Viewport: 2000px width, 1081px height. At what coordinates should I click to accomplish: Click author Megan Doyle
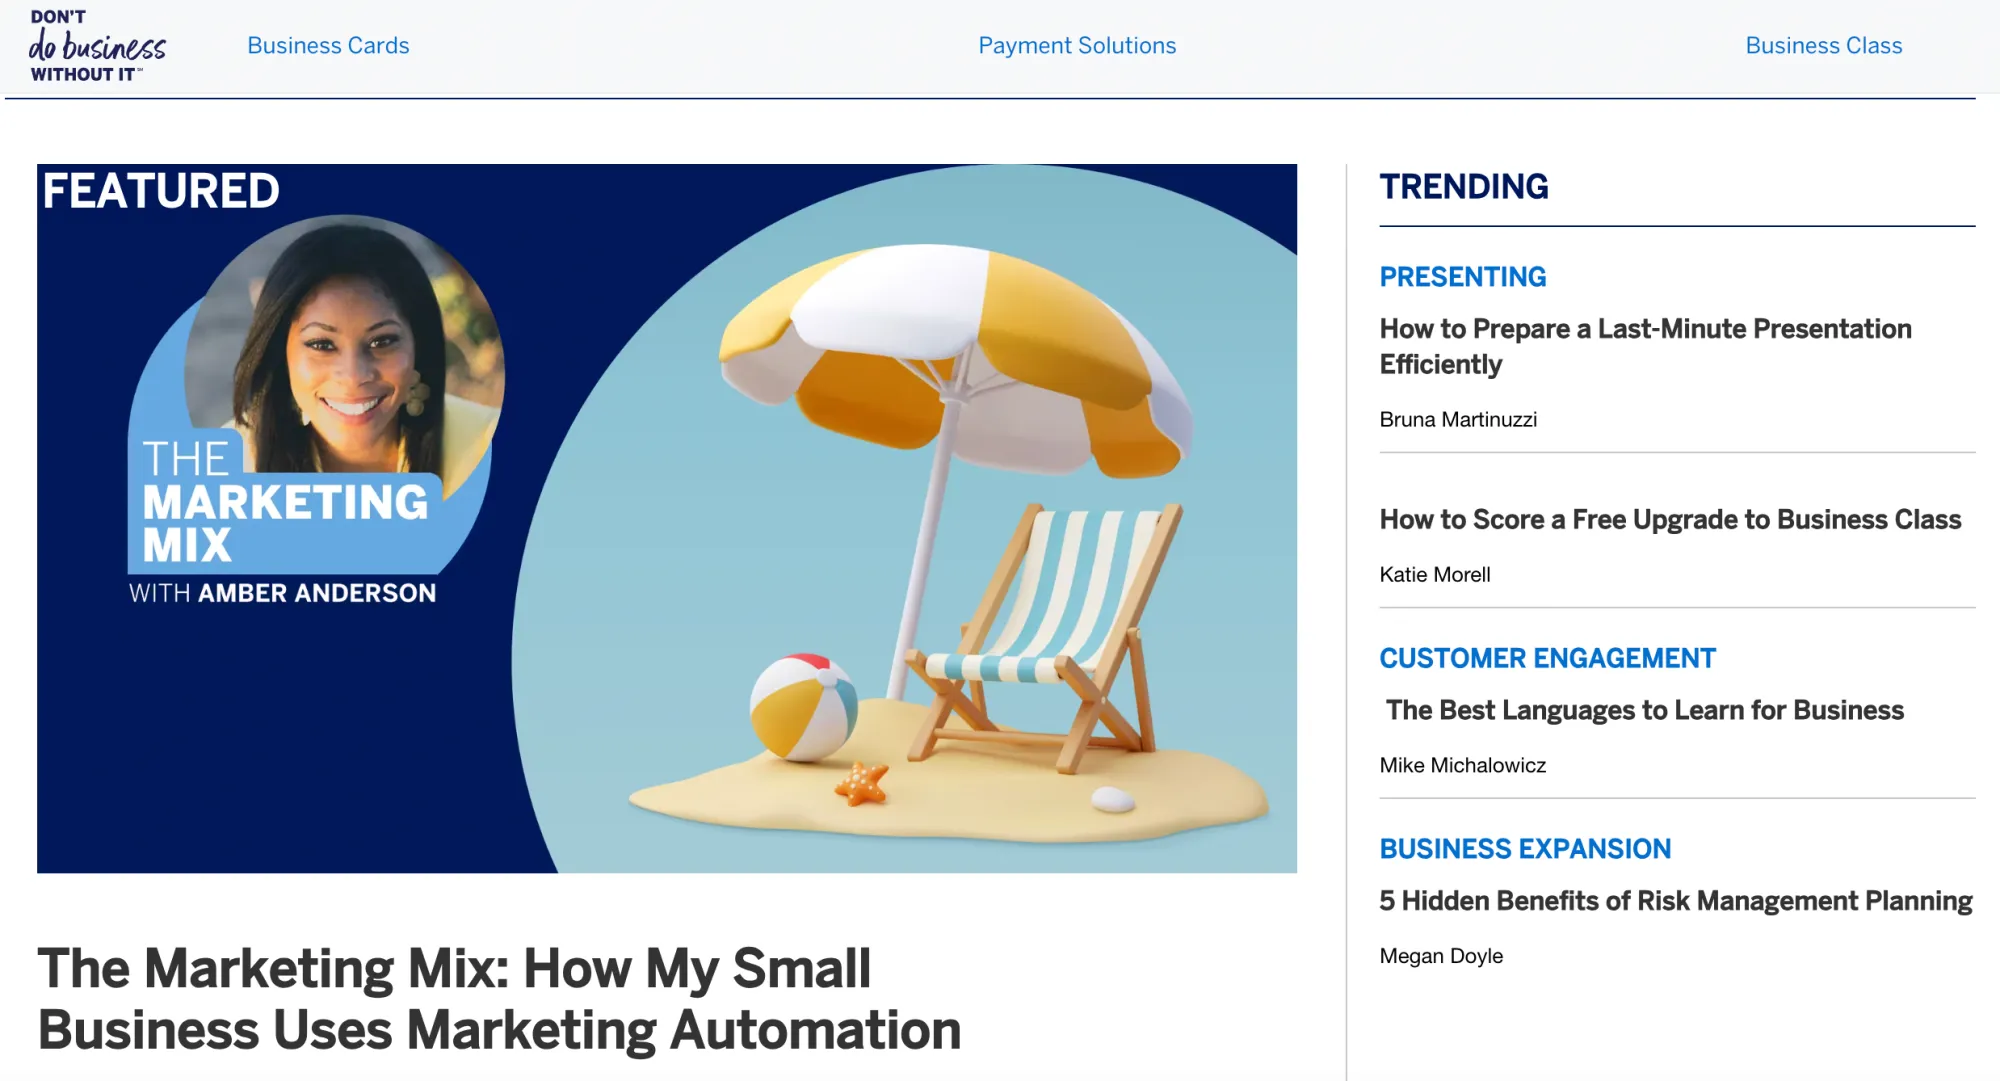click(1440, 956)
